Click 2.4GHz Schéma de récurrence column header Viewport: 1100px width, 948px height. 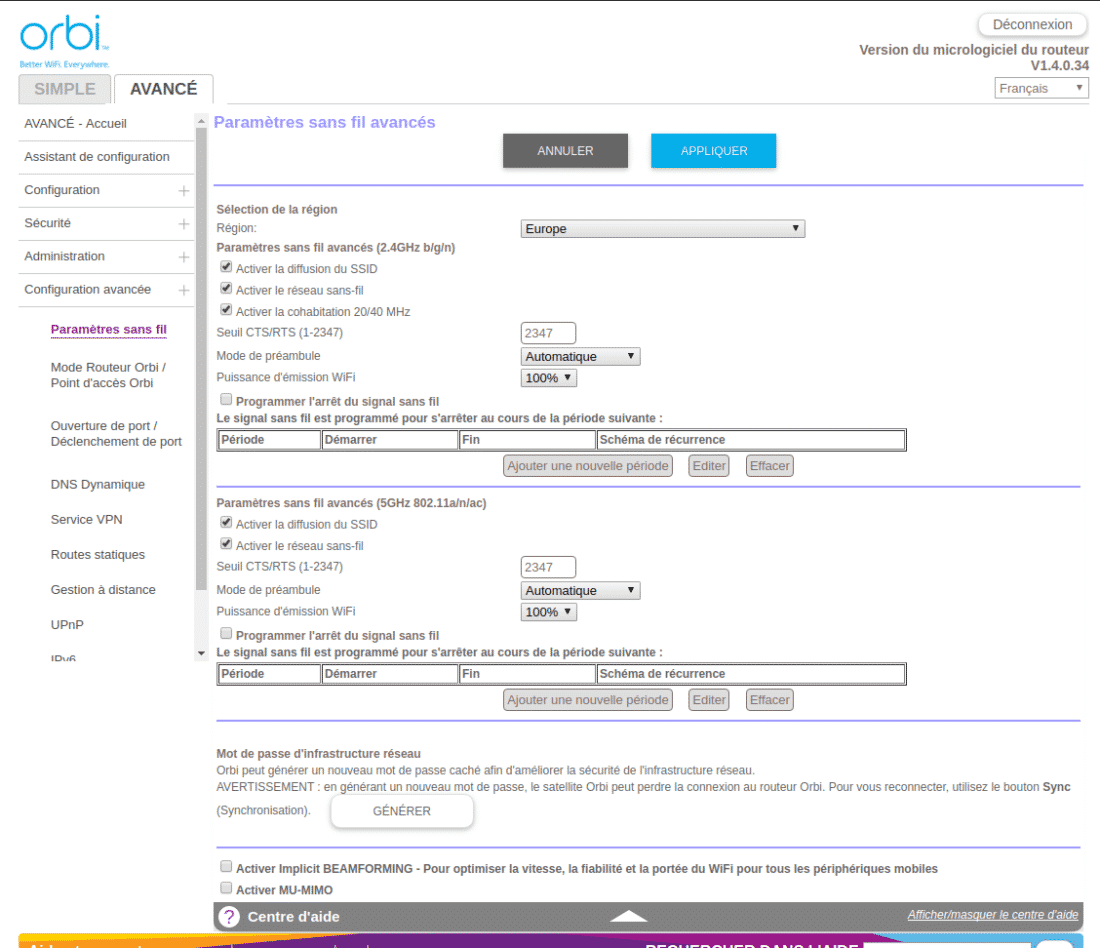tap(751, 440)
